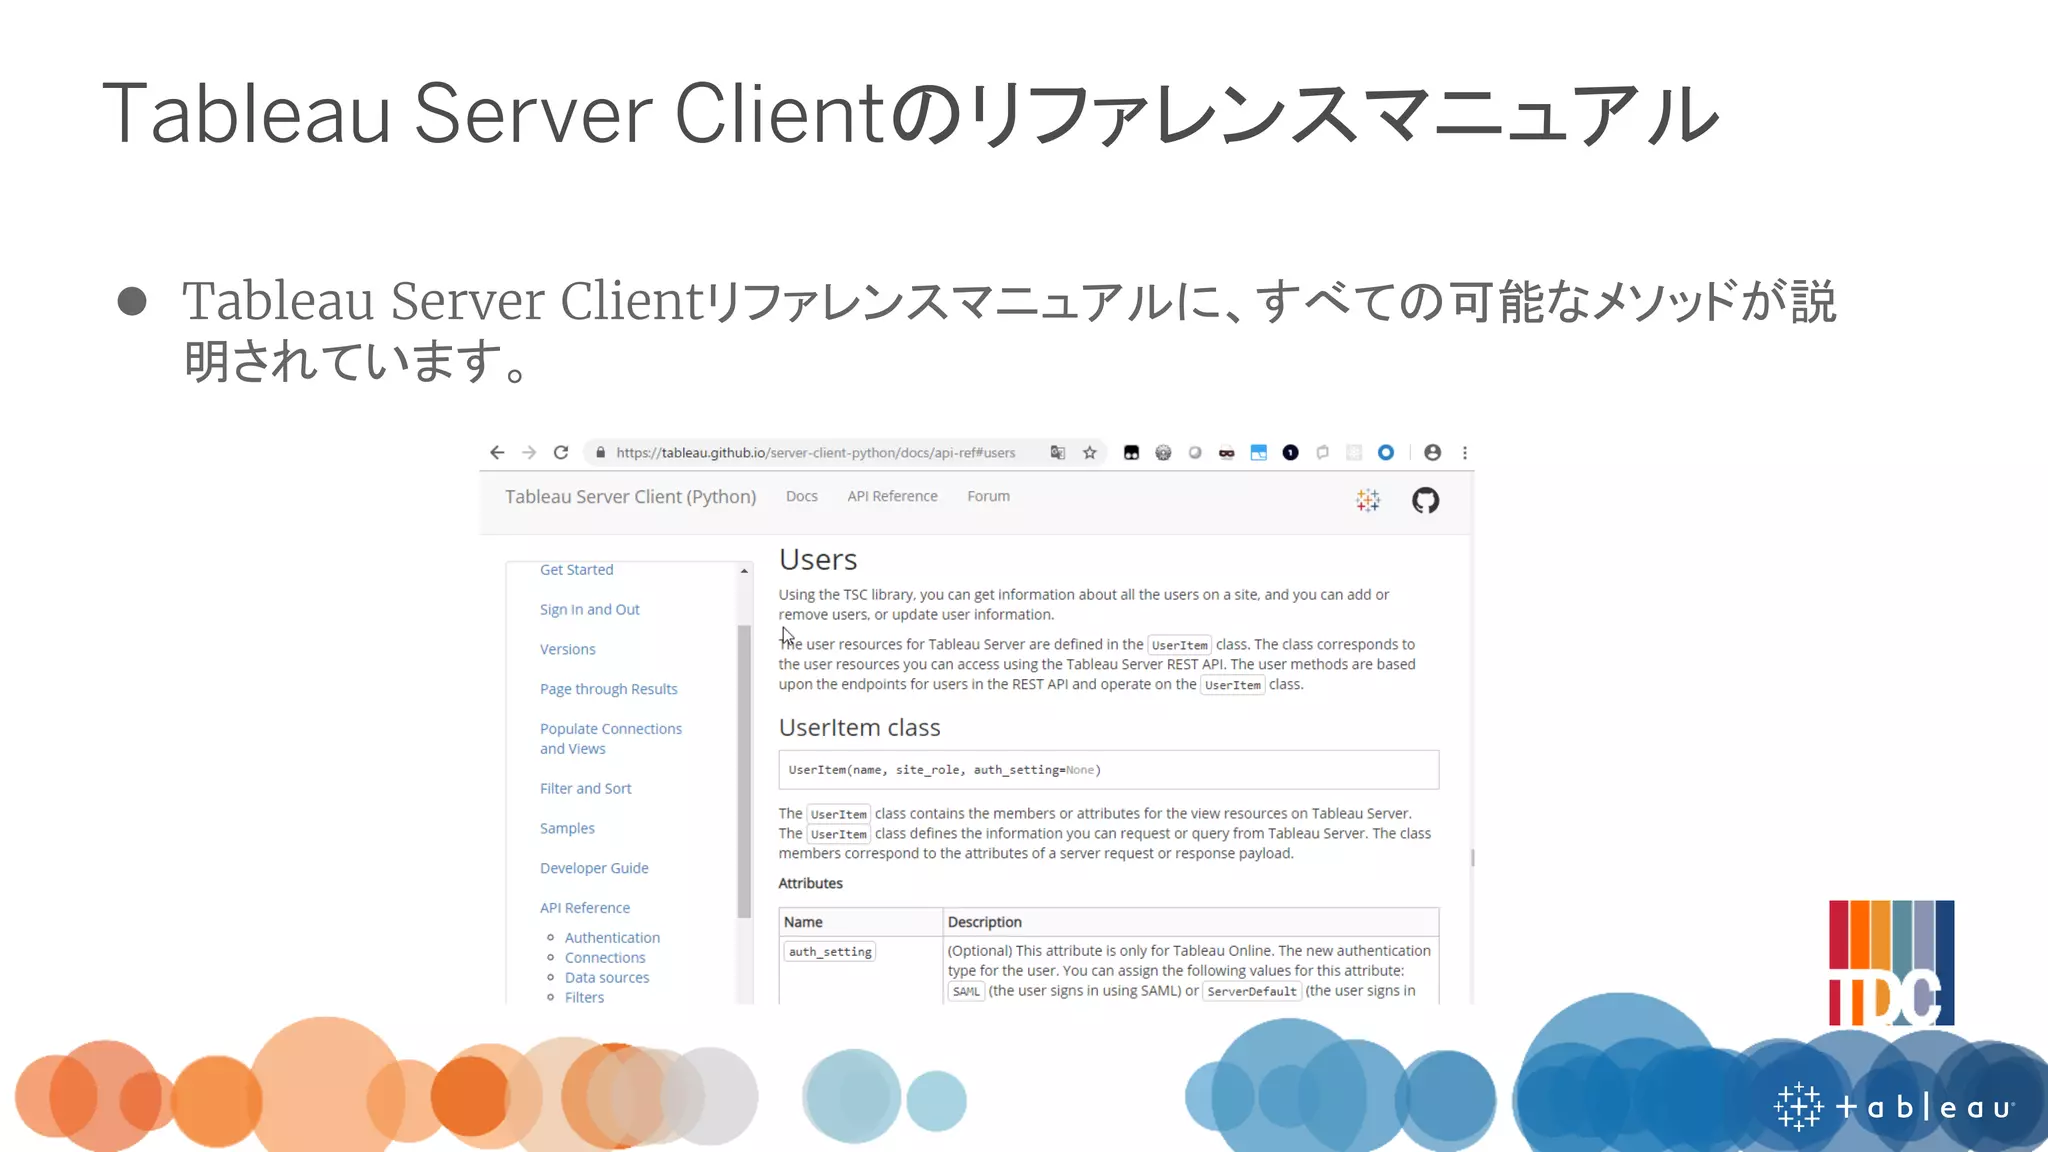
Task: Click the first black square extension icon
Action: 1131,453
